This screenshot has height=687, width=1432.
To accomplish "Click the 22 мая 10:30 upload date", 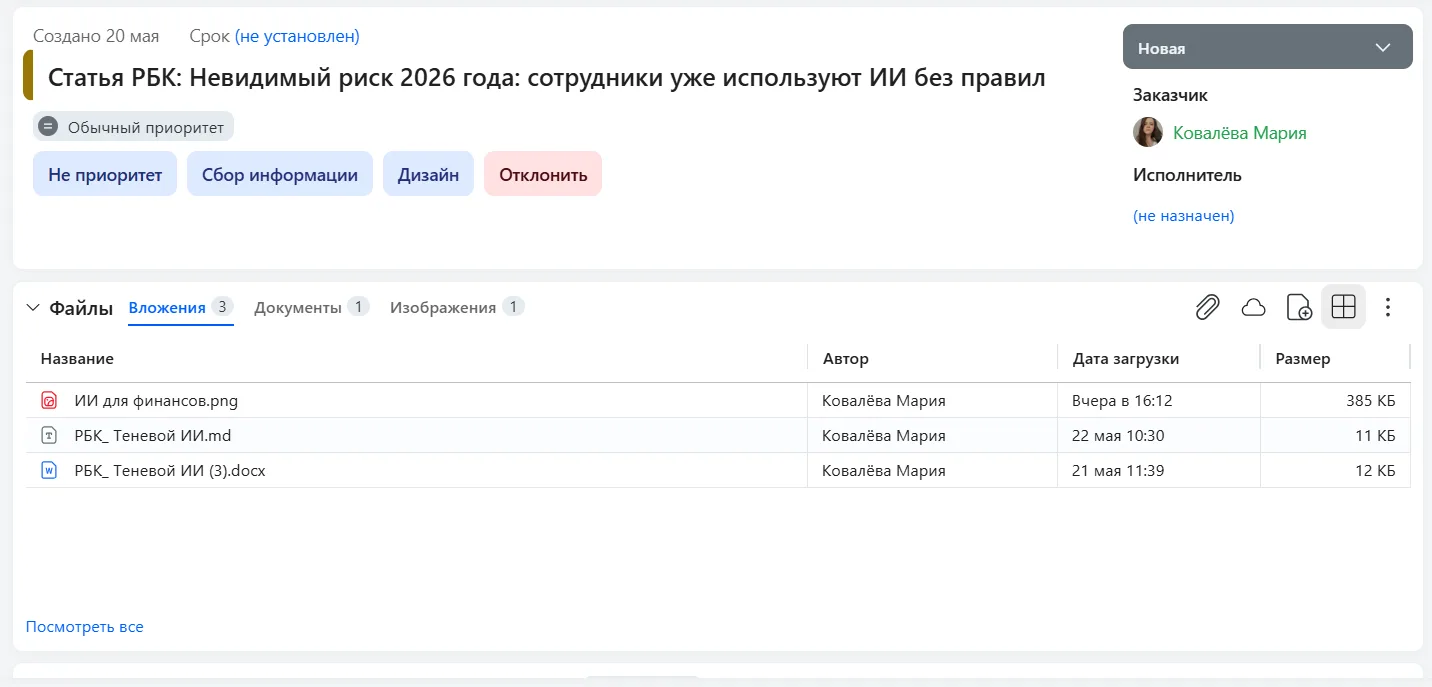I will coord(1118,436).
